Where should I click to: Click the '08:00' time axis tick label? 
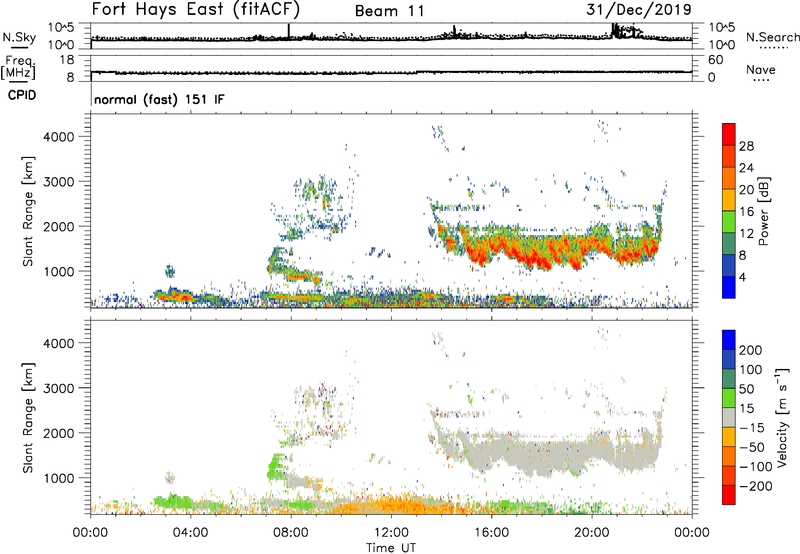[291, 533]
